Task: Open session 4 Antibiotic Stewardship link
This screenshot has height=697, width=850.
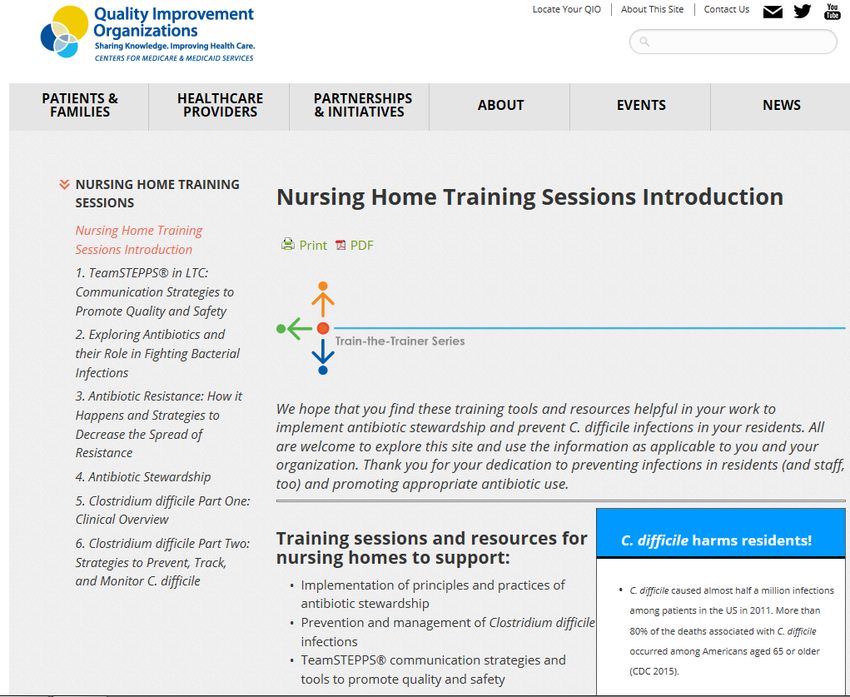Action: 143,477
